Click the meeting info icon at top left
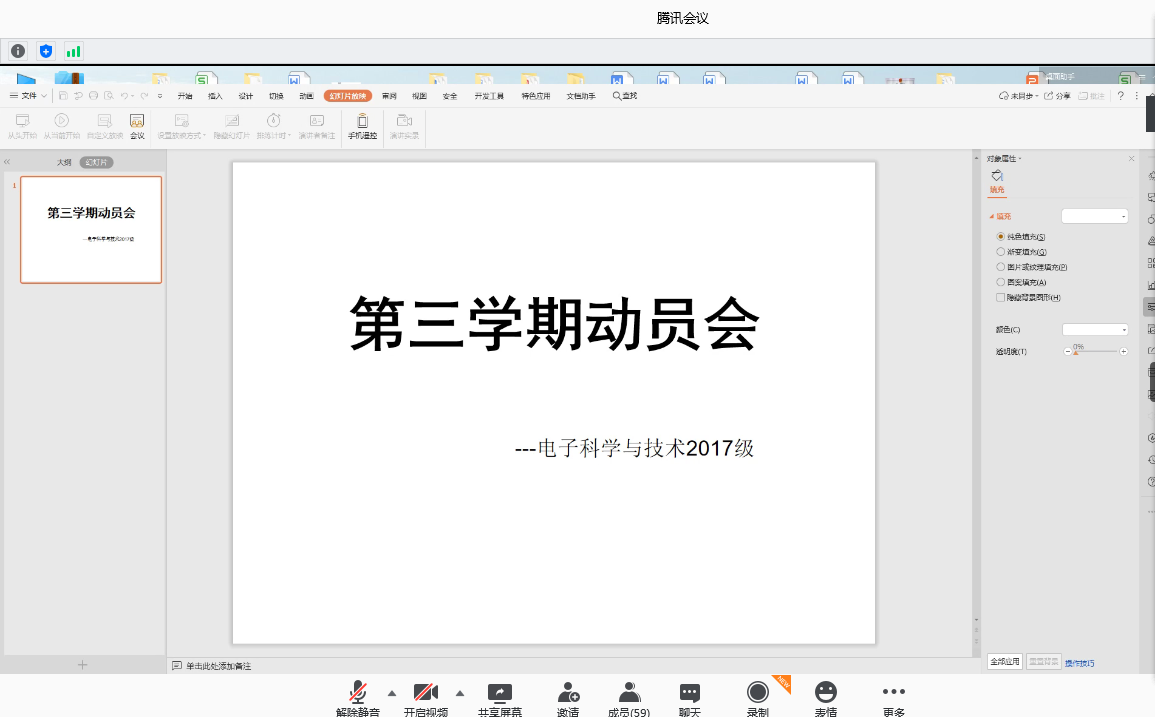The height and width of the screenshot is (717, 1155). pos(18,51)
